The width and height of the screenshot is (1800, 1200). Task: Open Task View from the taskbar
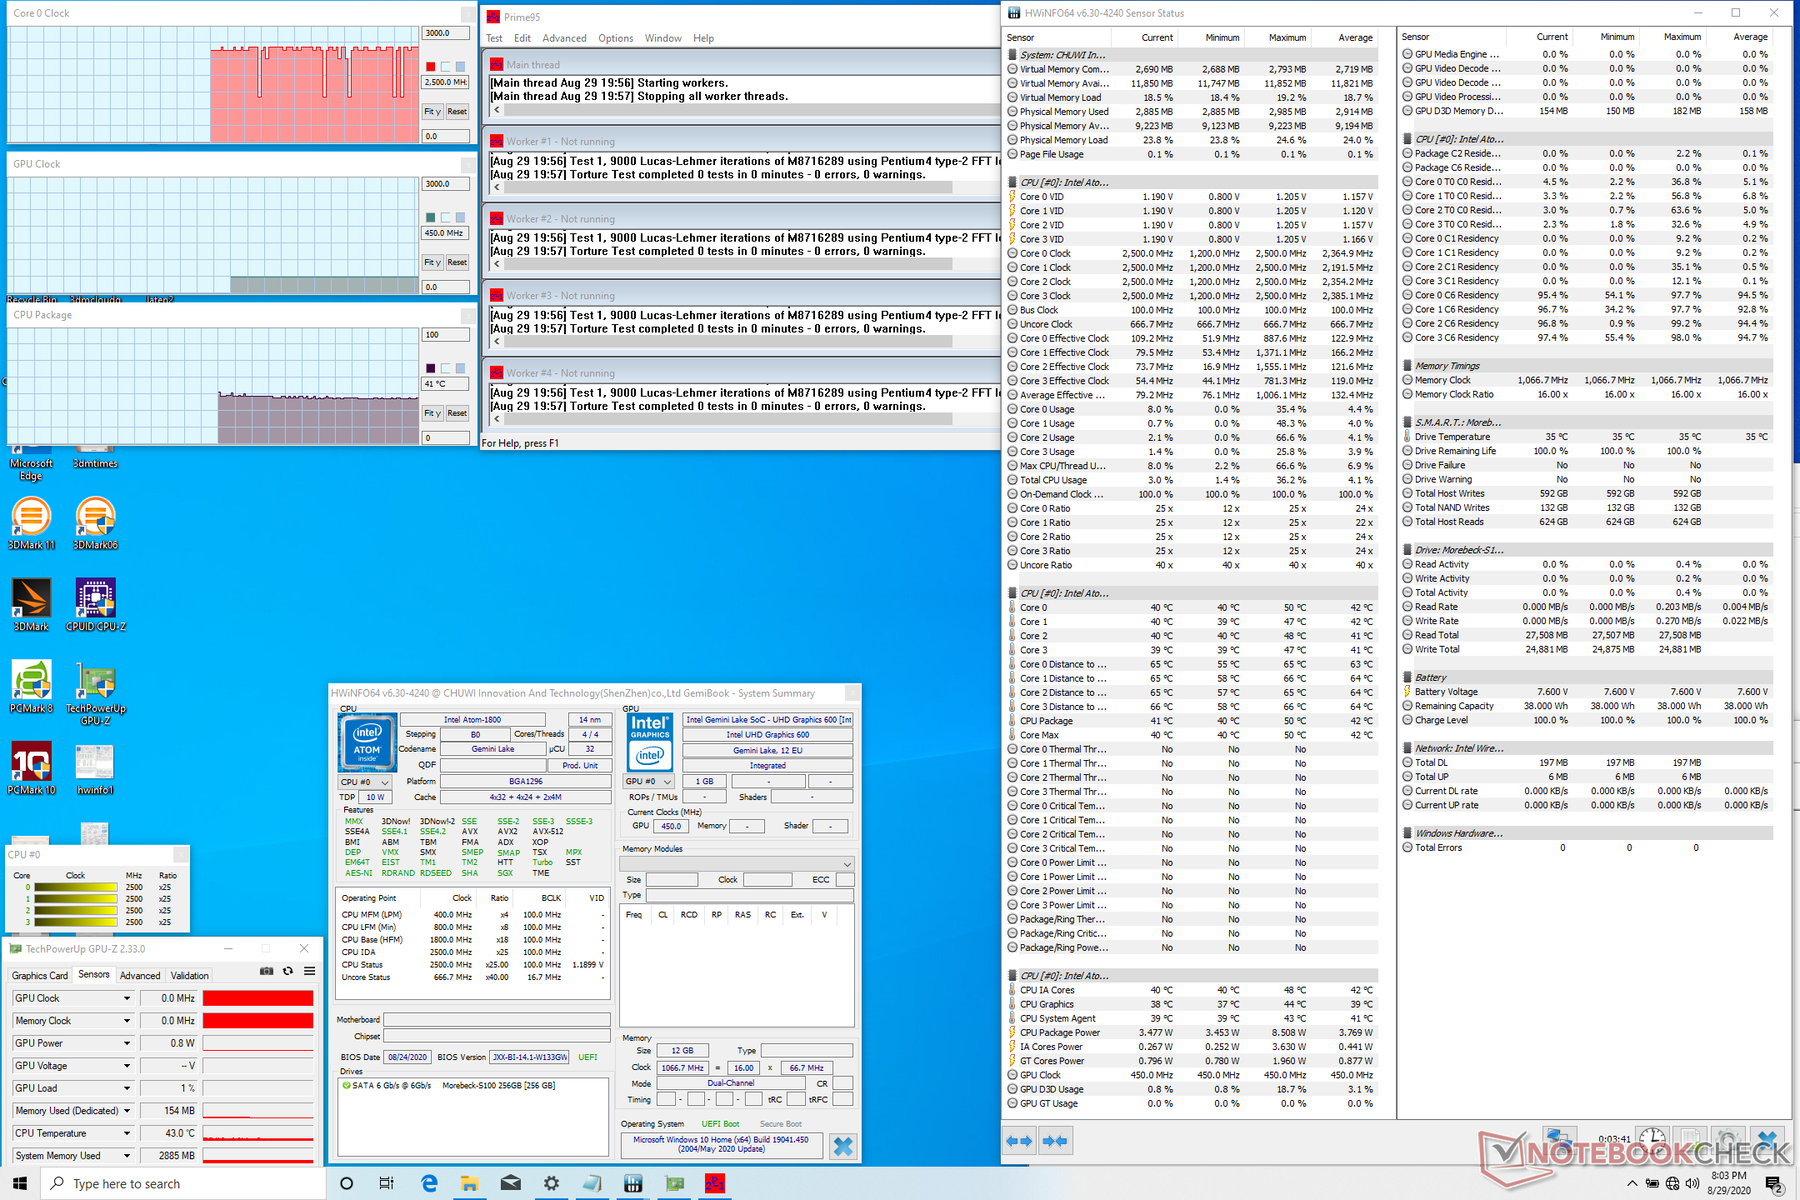387,1184
